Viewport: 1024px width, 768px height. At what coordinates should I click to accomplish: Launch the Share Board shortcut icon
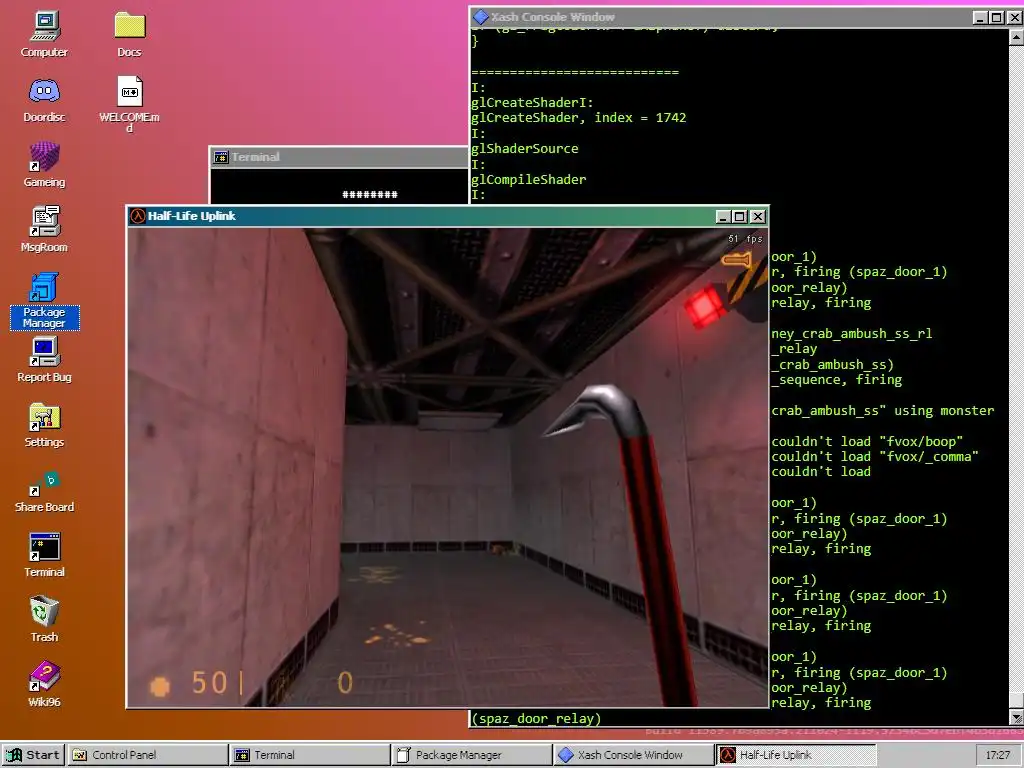tap(44, 490)
